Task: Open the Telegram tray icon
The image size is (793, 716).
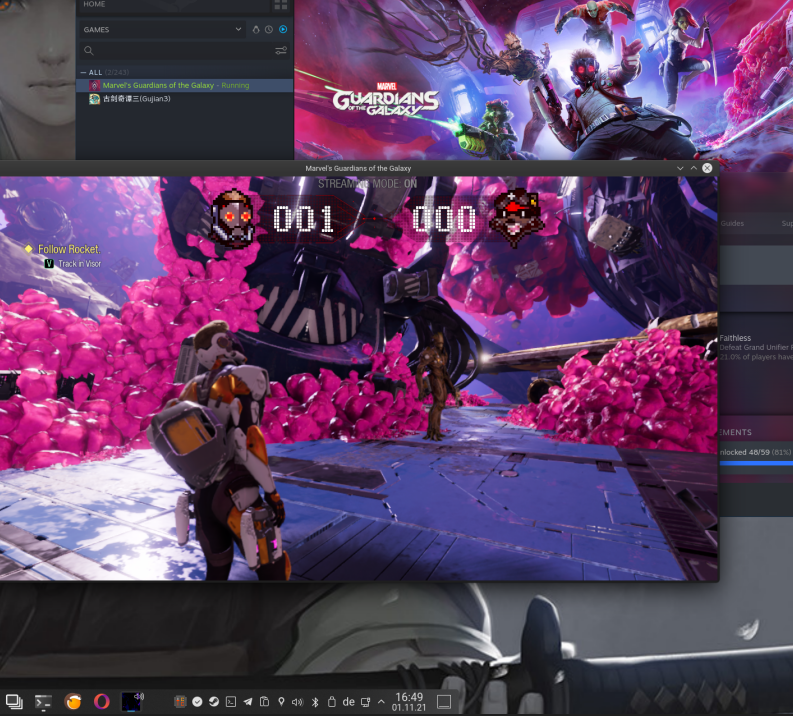Action: (248, 701)
